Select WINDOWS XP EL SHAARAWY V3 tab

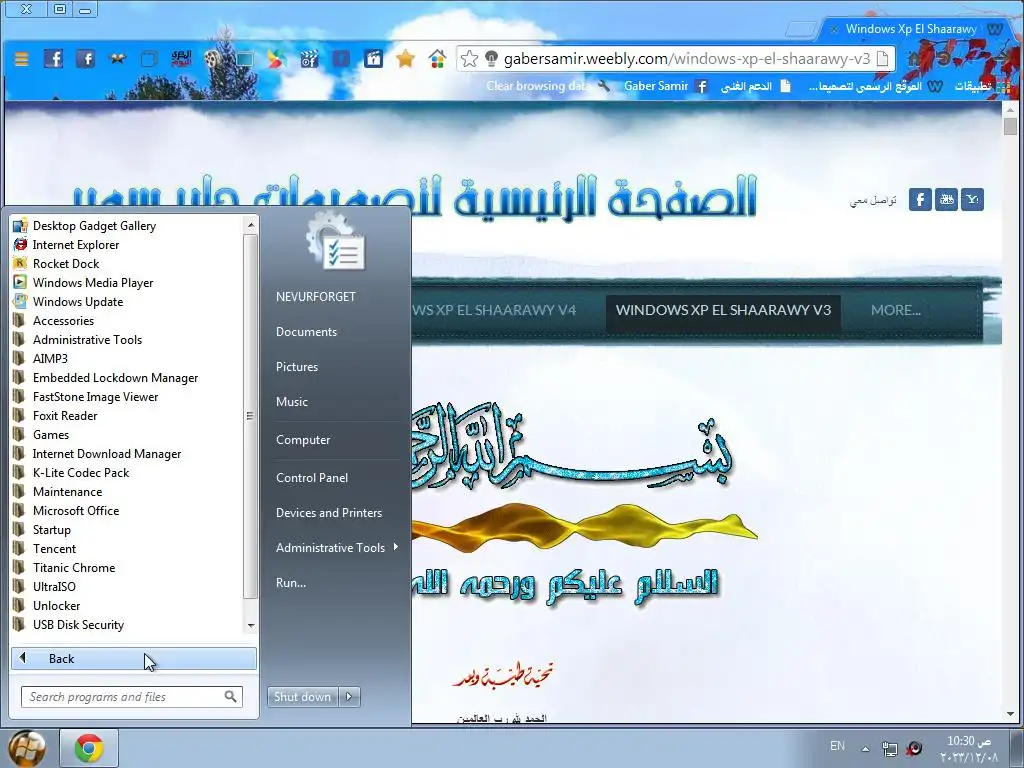click(723, 310)
